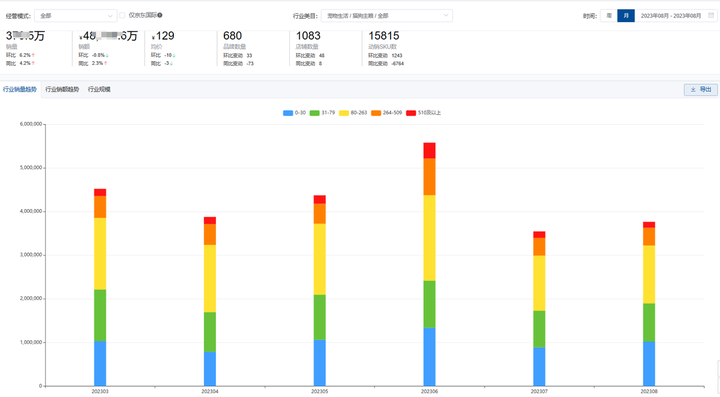The width and height of the screenshot is (720, 397).
Task: Click the green segment of the 202304 bar
Action: [x=210, y=332]
